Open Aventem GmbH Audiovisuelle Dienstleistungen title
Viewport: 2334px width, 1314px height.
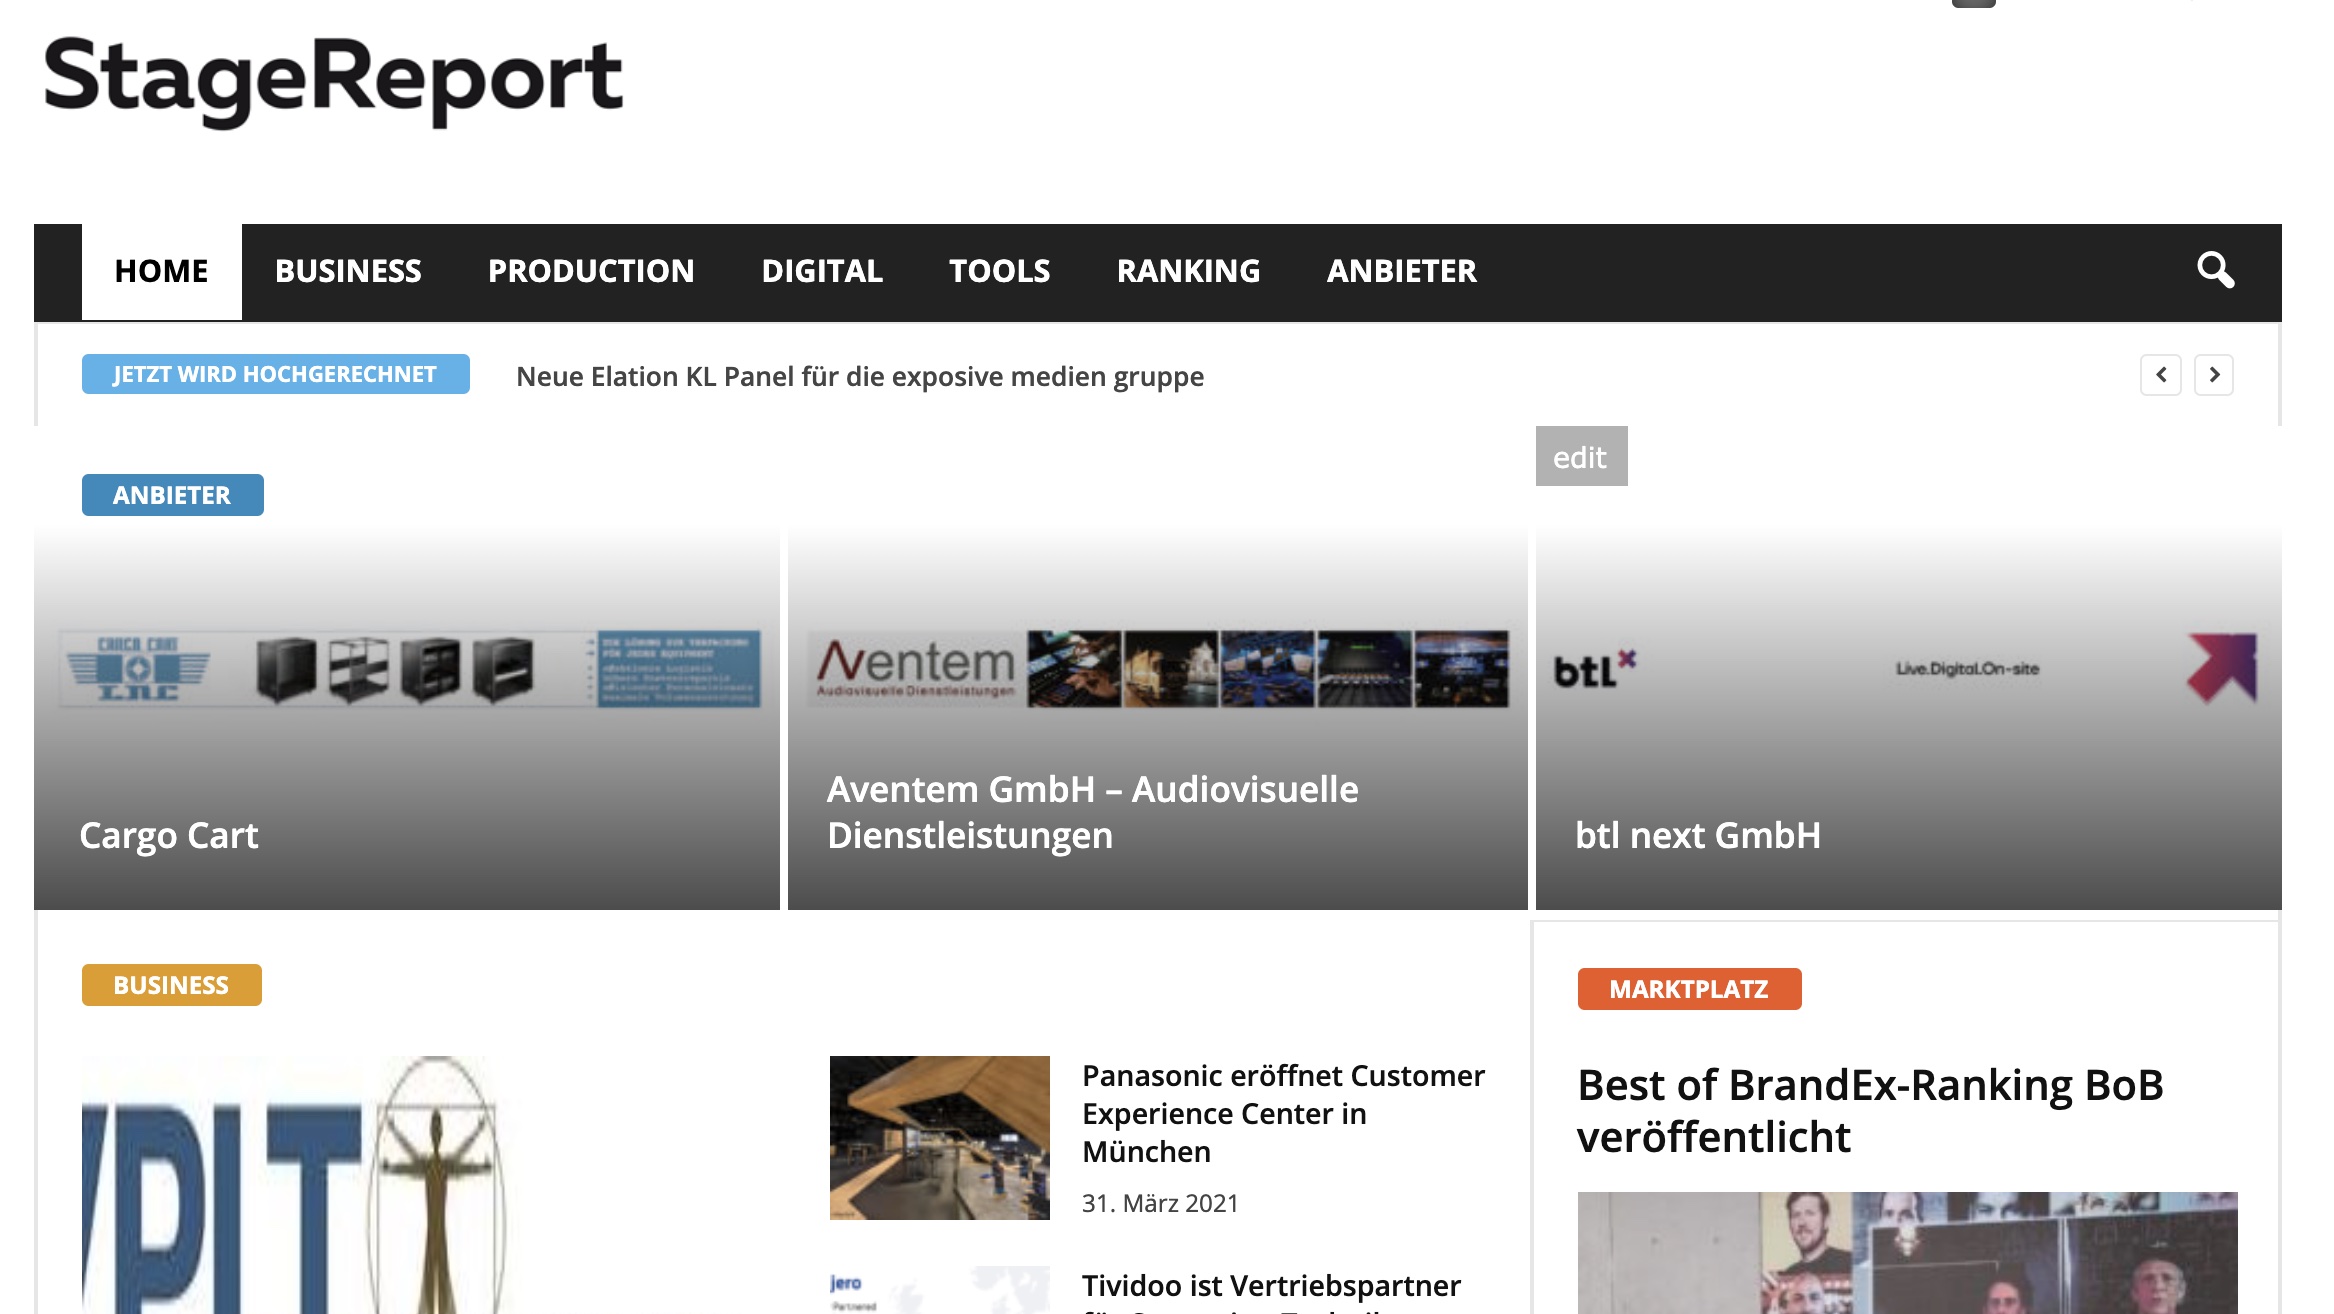(x=1092, y=812)
